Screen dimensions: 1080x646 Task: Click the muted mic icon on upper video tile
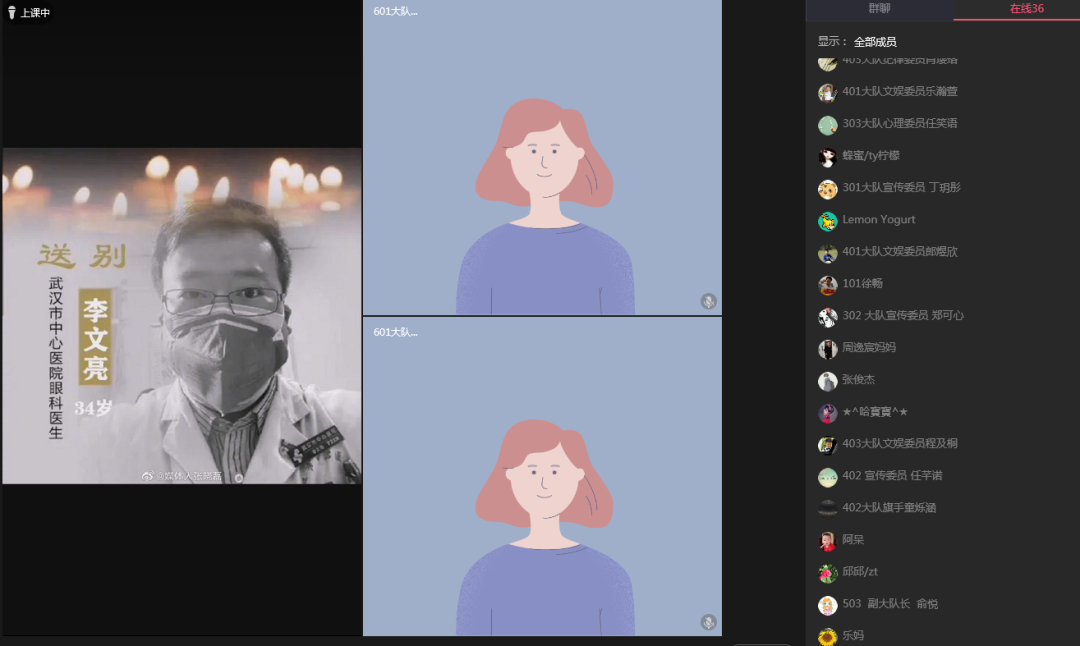[x=708, y=301]
